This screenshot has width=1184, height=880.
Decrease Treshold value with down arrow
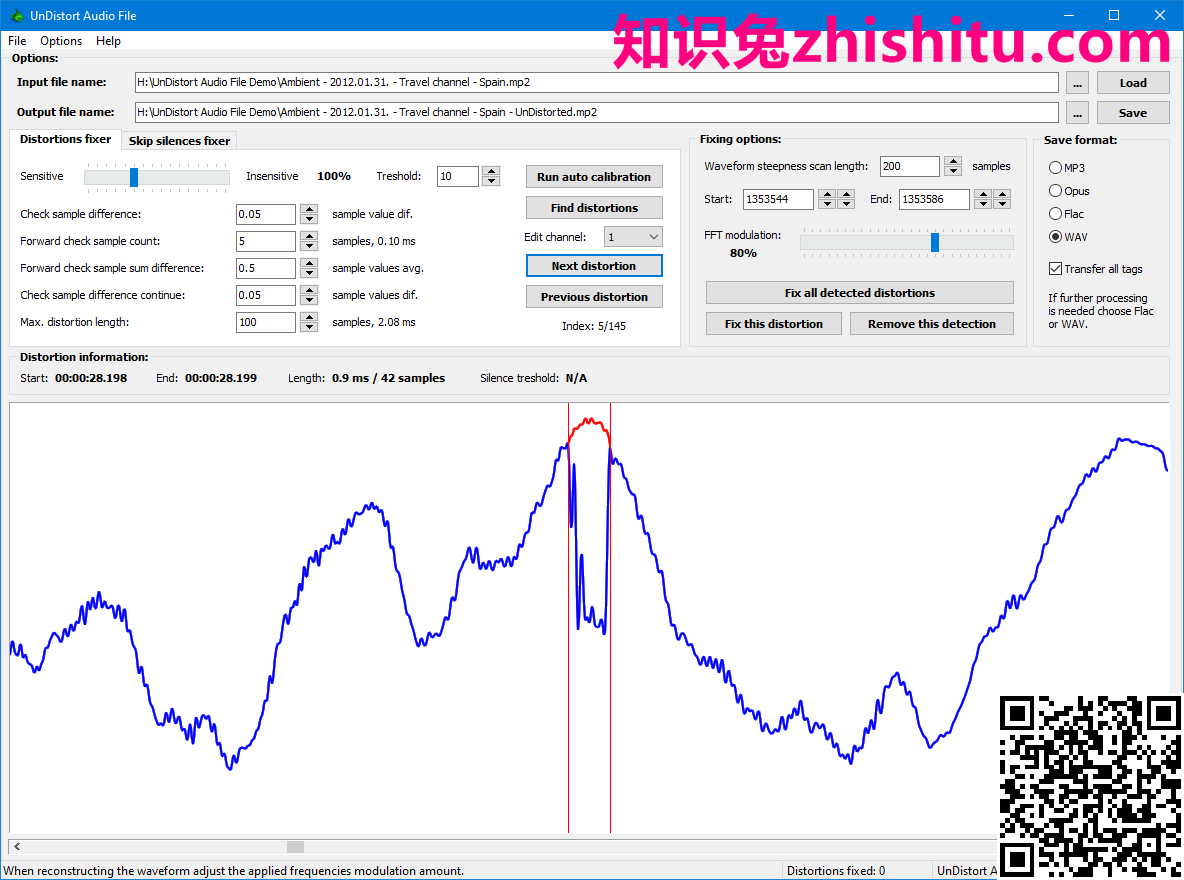pyautogui.click(x=492, y=181)
